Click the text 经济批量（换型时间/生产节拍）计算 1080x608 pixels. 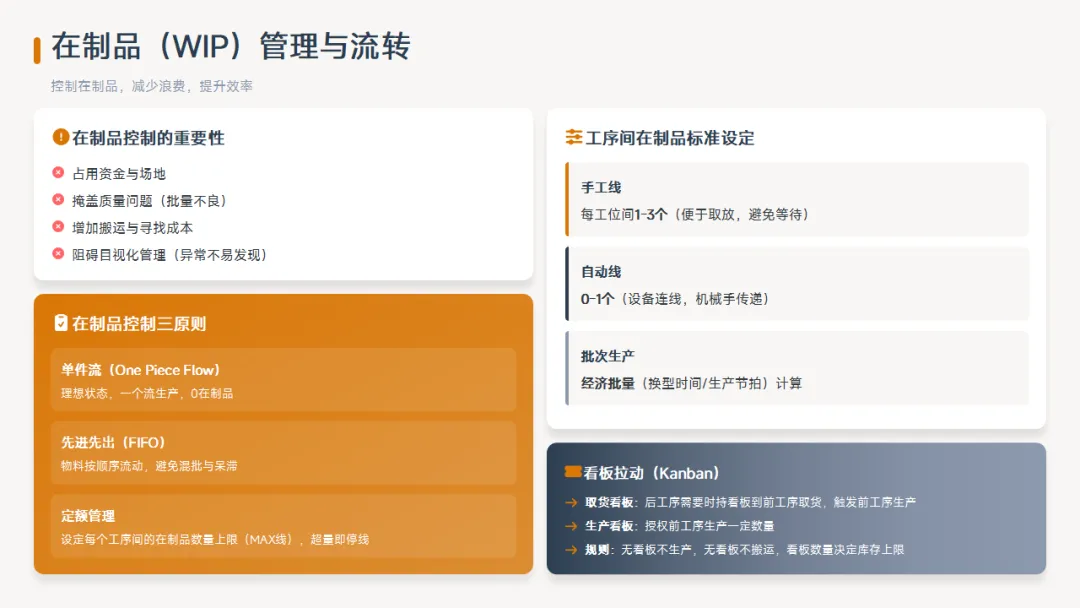tap(692, 383)
